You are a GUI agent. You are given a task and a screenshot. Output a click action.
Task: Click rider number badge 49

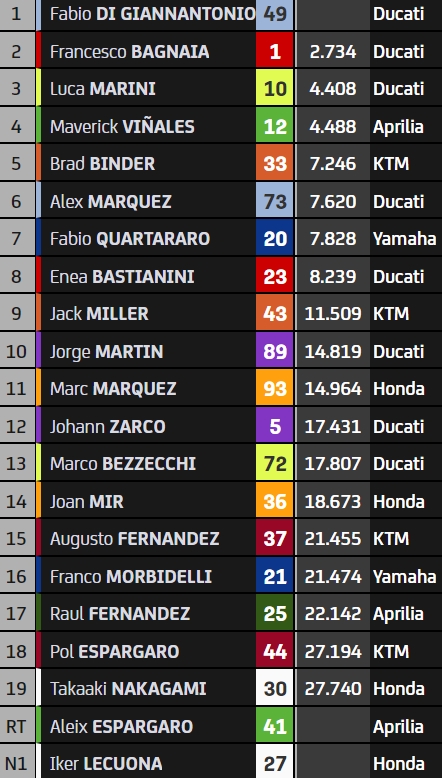point(275,14)
